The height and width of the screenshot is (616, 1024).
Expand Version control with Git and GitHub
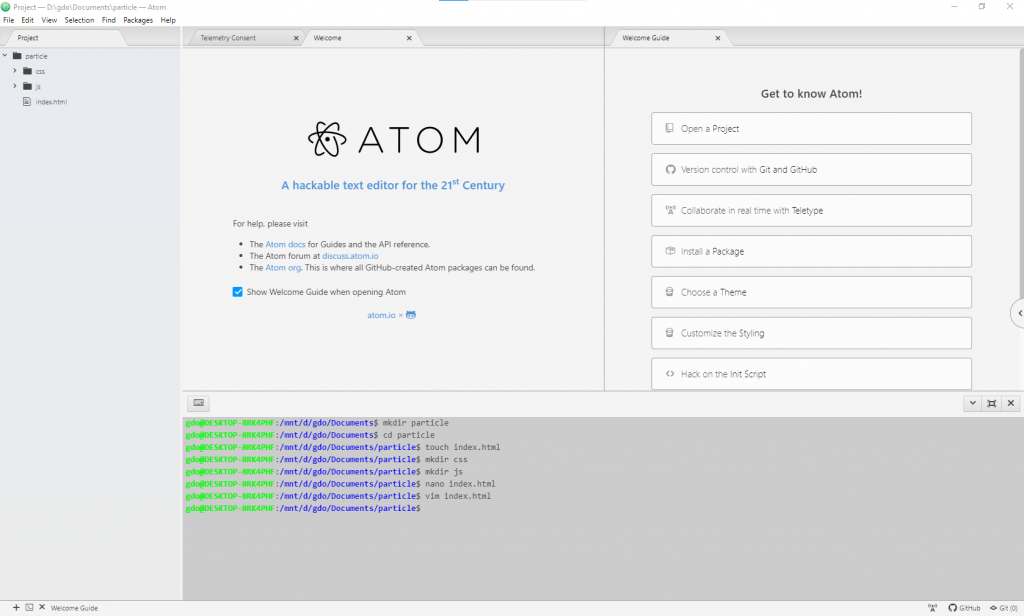pos(811,170)
